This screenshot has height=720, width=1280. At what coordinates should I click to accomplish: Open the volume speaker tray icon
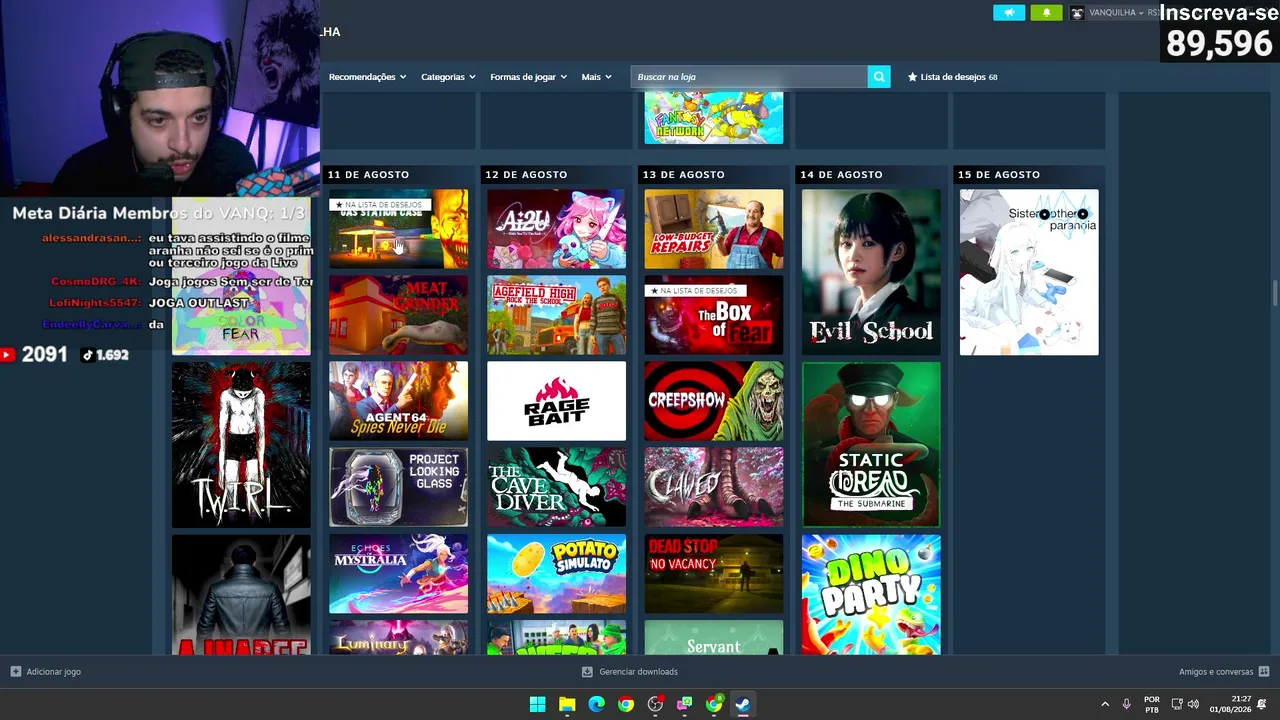[x=1193, y=704]
